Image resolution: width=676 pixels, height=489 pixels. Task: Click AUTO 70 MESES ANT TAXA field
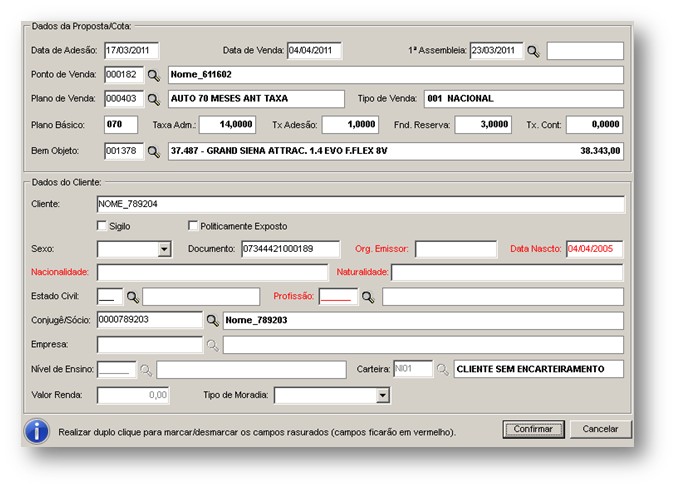click(x=256, y=99)
